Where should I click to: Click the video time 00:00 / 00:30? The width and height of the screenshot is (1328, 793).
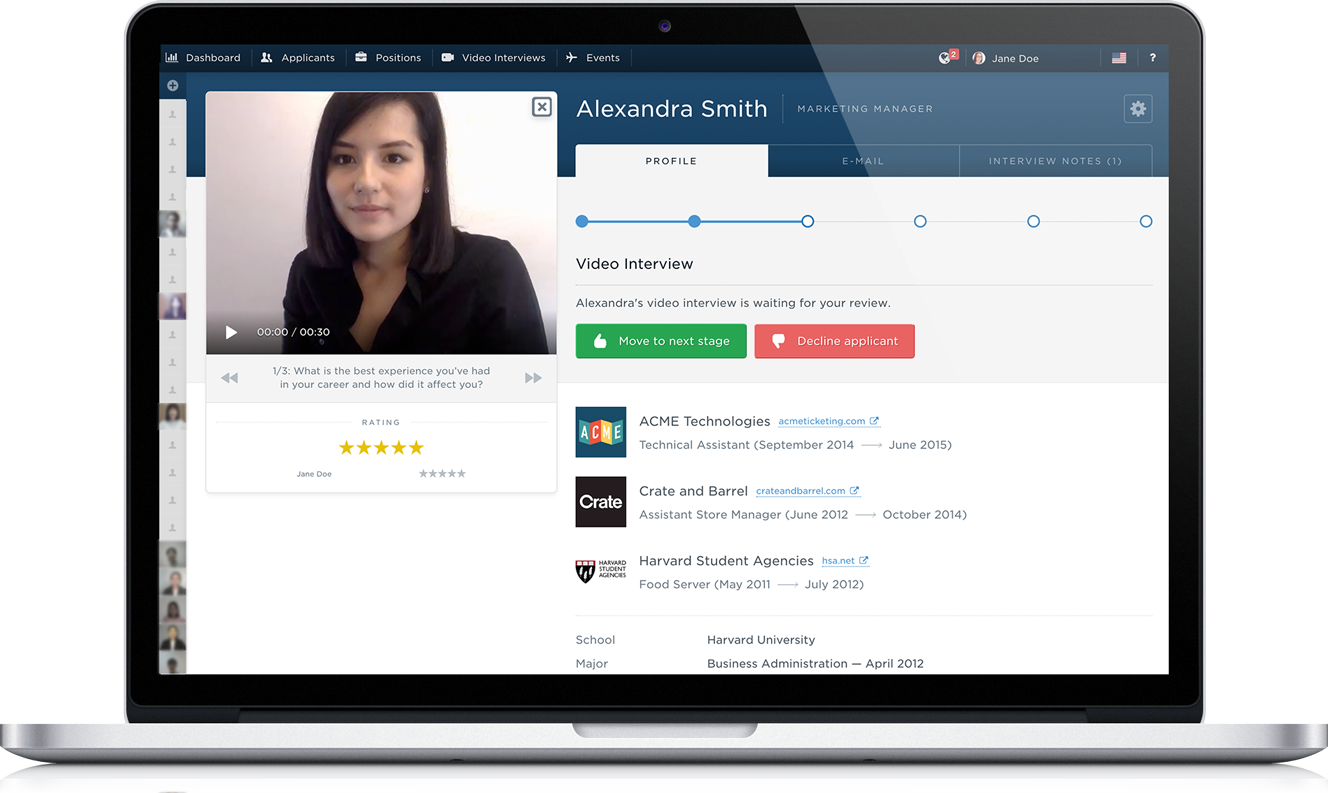[x=293, y=332]
